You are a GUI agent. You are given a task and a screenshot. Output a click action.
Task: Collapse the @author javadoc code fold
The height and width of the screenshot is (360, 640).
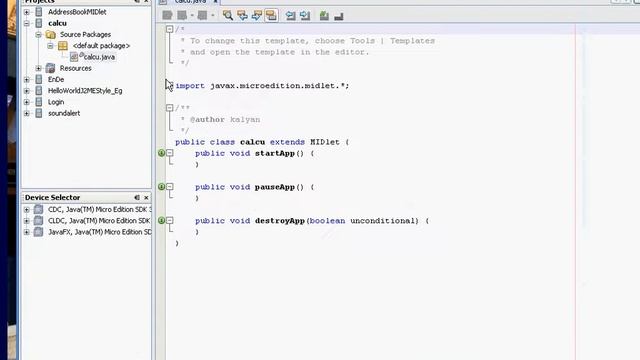point(169,108)
